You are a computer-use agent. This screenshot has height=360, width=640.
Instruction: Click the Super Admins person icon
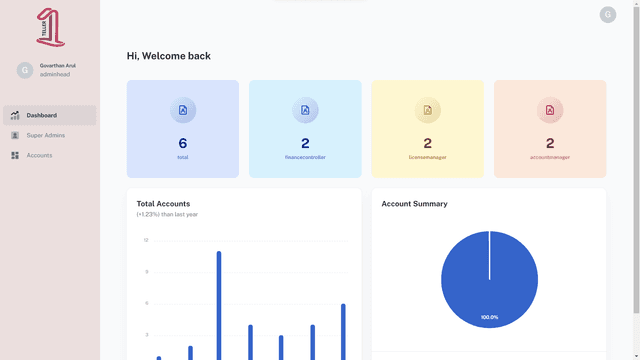coord(15,136)
